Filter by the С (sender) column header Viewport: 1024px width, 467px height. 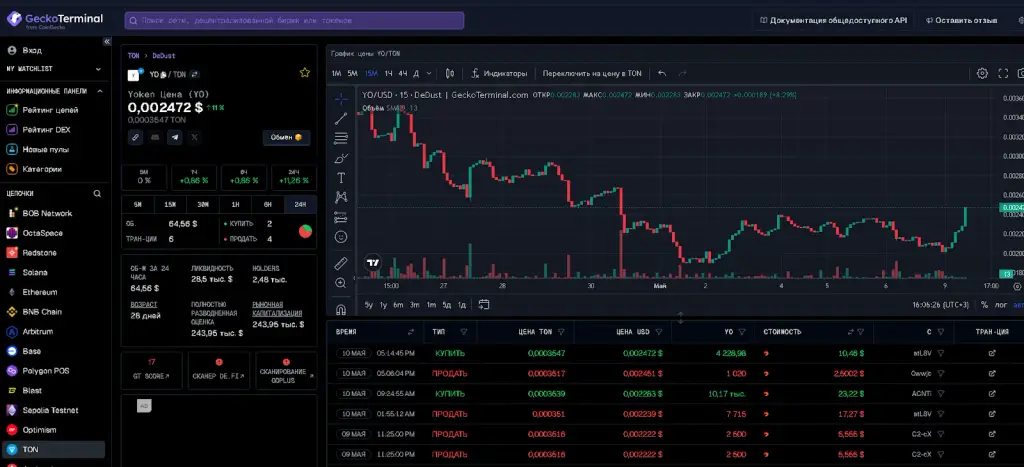pyautogui.click(x=941, y=332)
